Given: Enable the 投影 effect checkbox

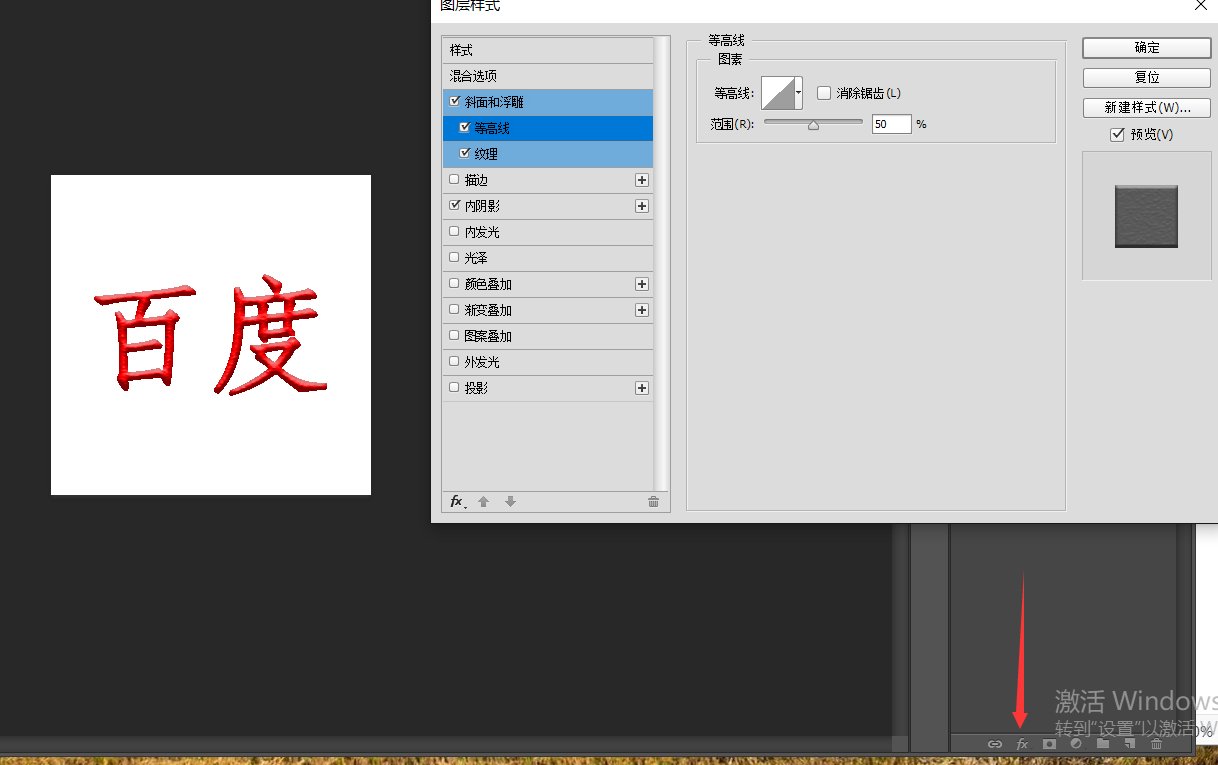Looking at the screenshot, I should pos(454,388).
